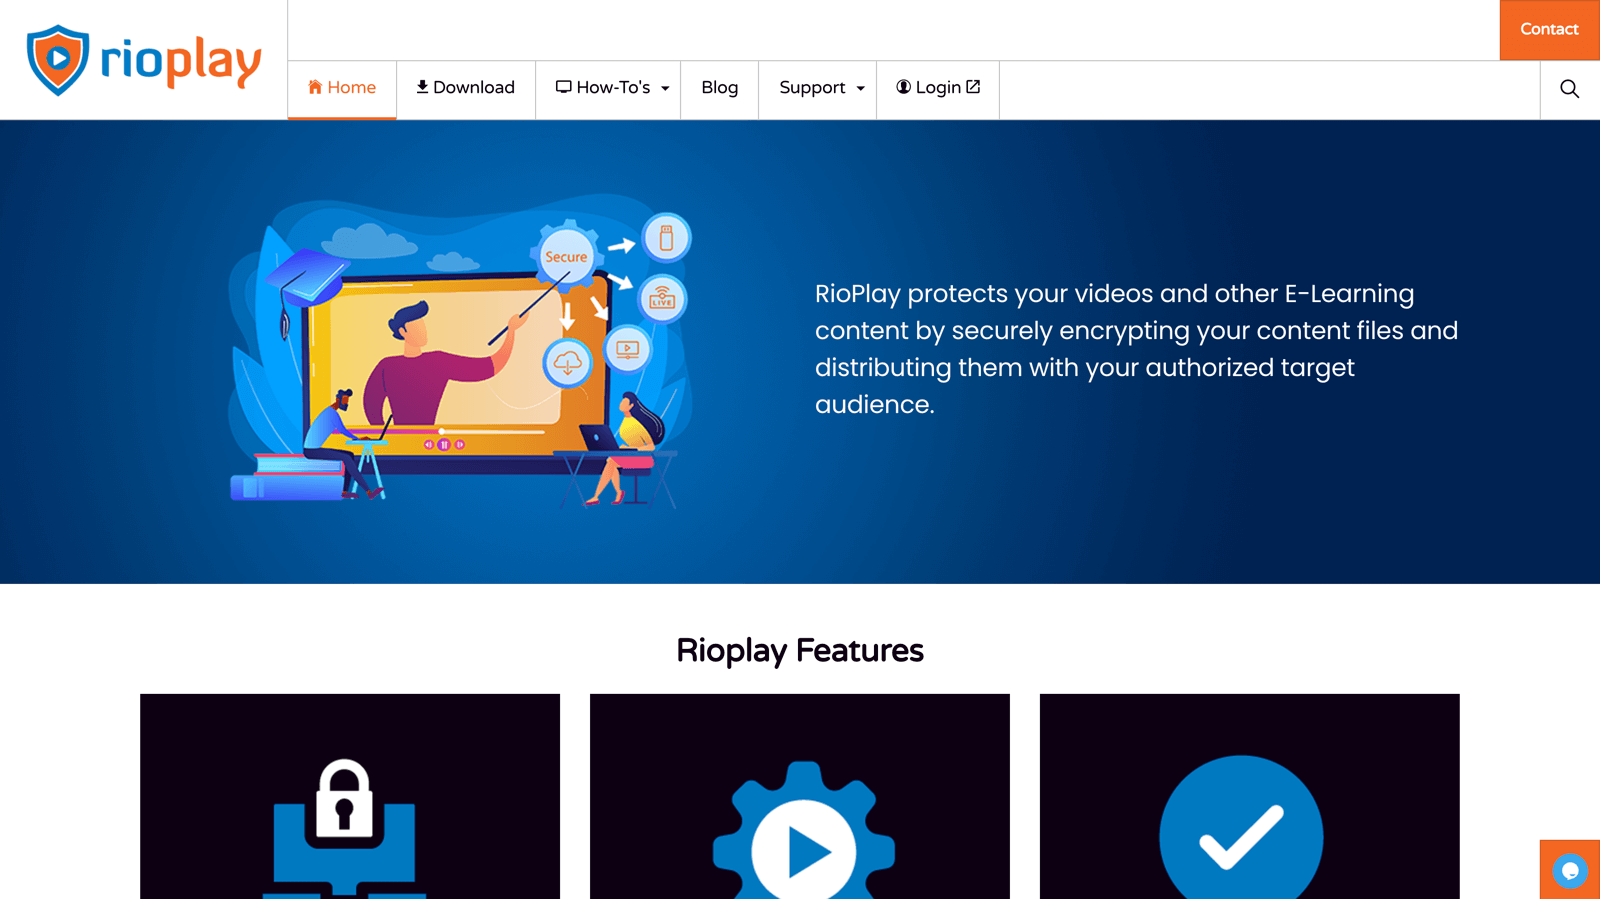Image resolution: width=1600 pixels, height=899 pixels.
Task: Open the Download menu item
Action: click(x=466, y=88)
